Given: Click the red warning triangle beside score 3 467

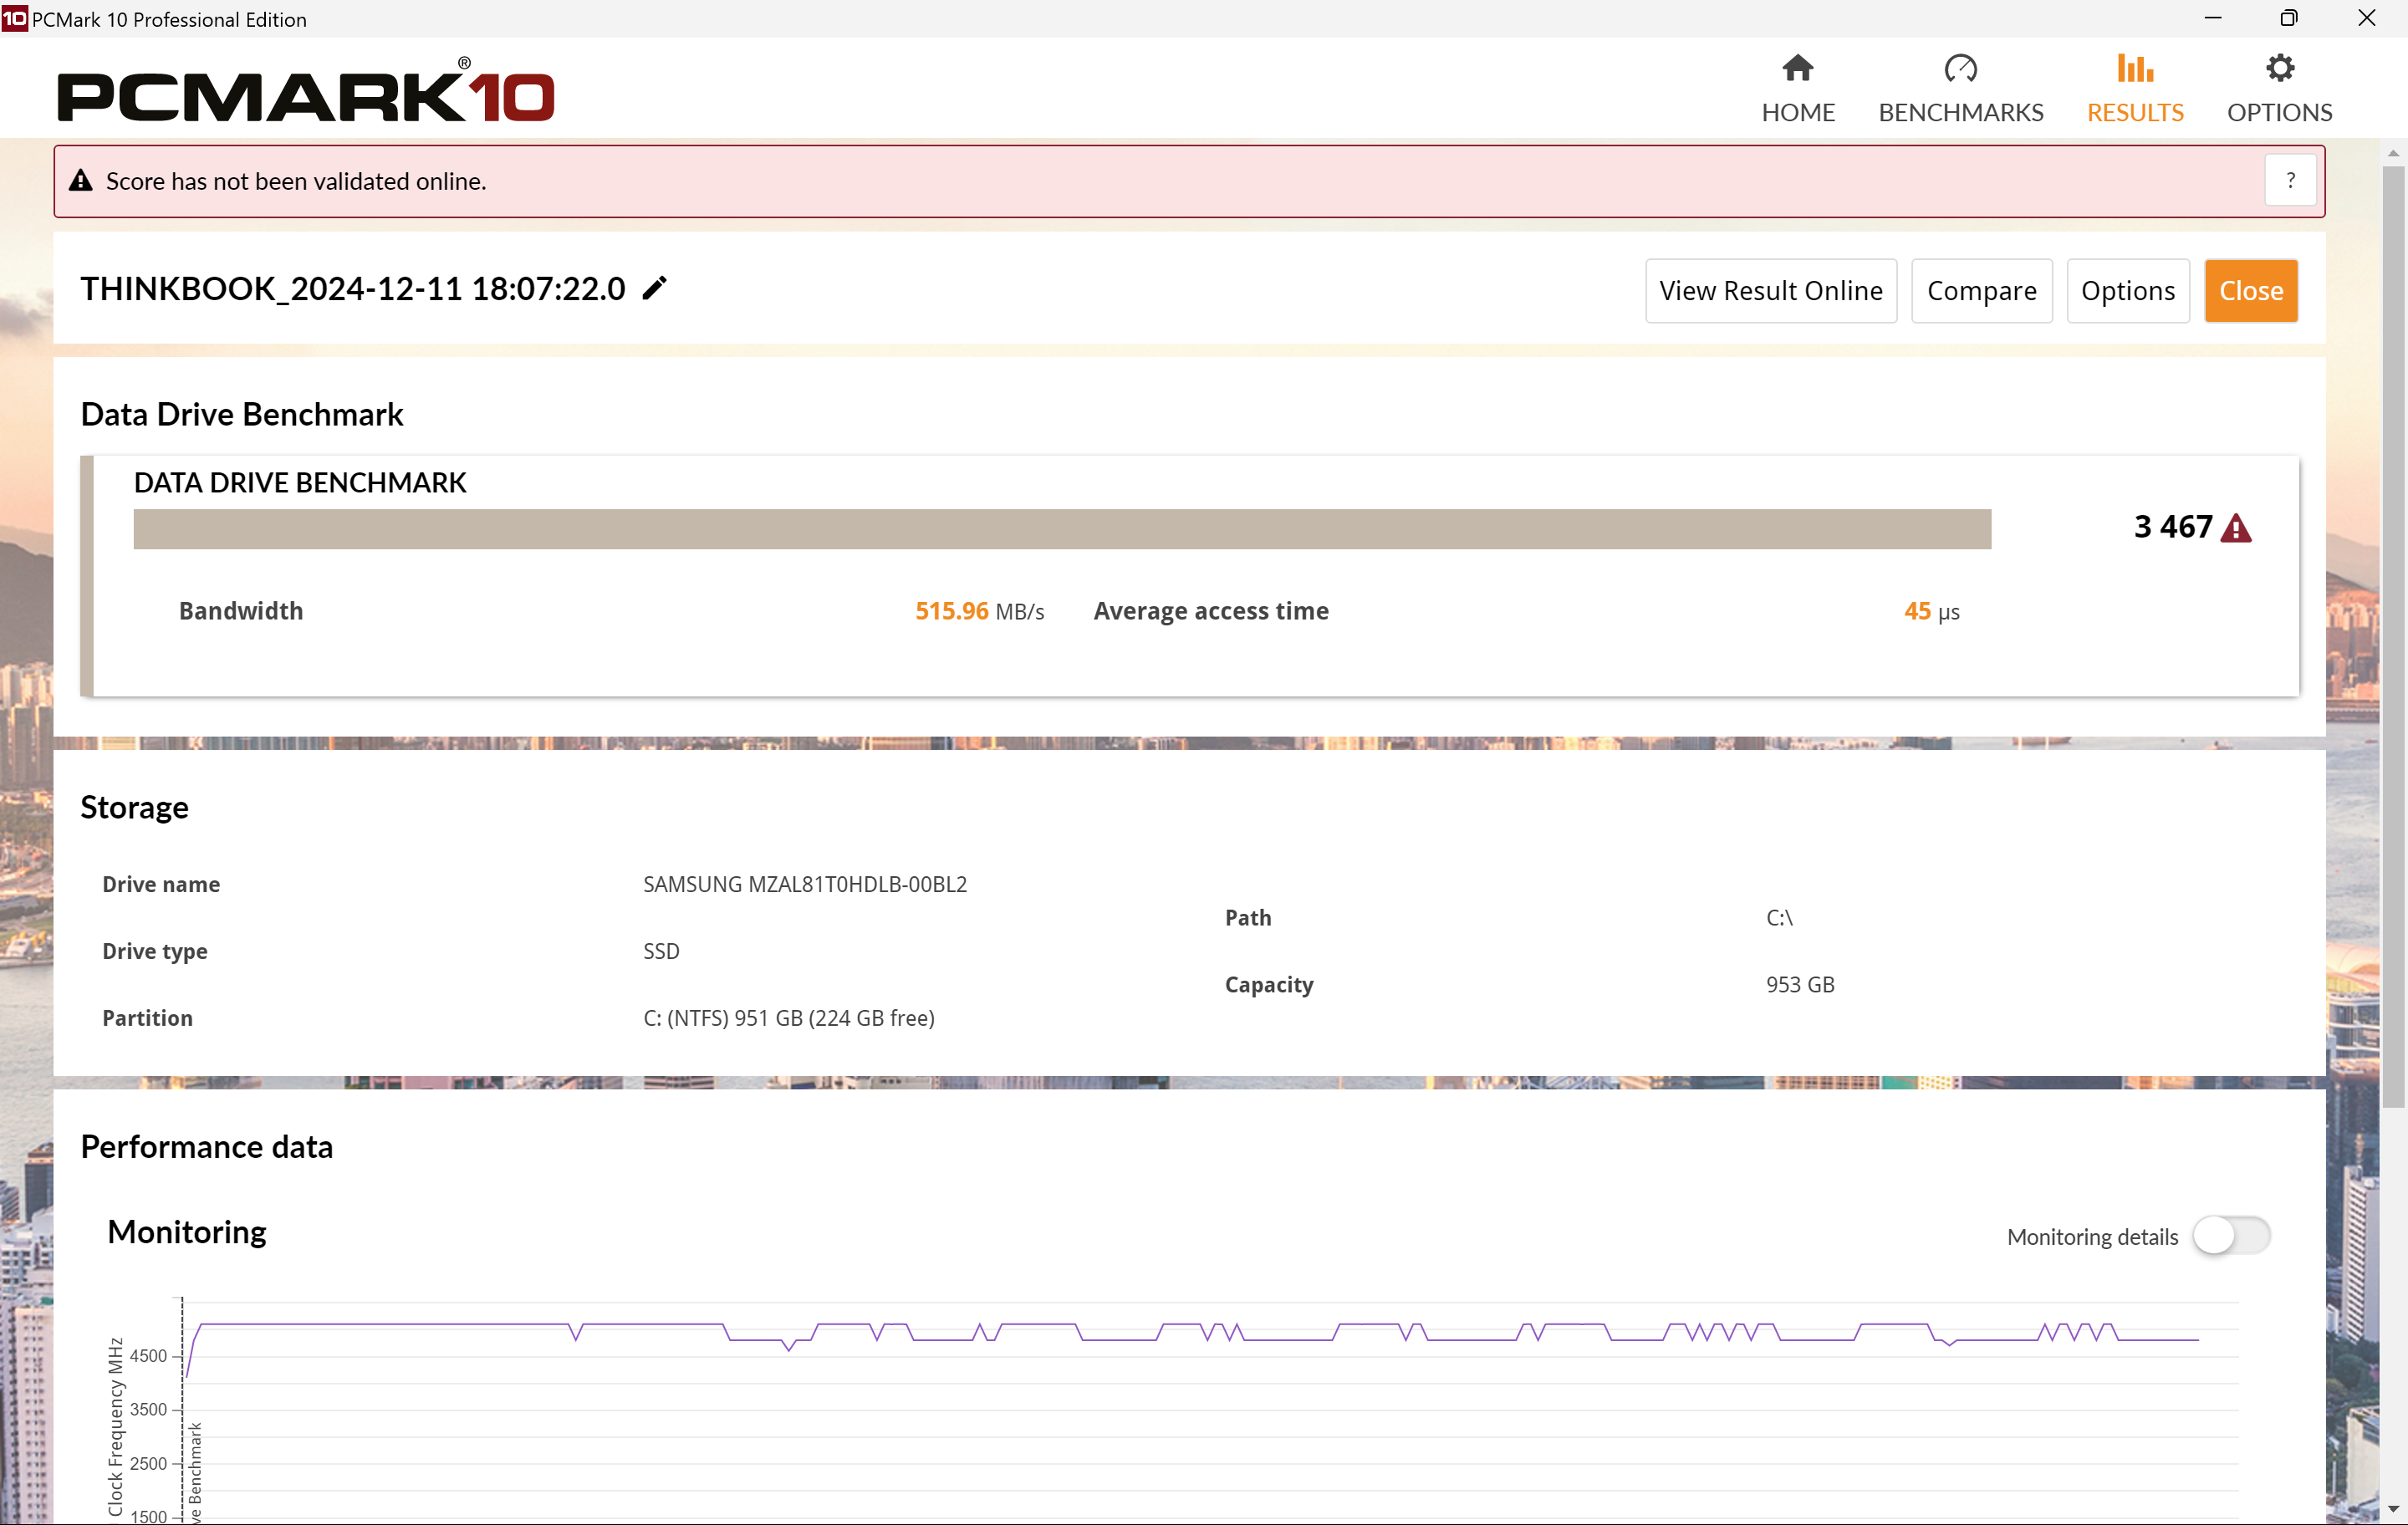Looking at the screenshot, I should point(2235,528).
